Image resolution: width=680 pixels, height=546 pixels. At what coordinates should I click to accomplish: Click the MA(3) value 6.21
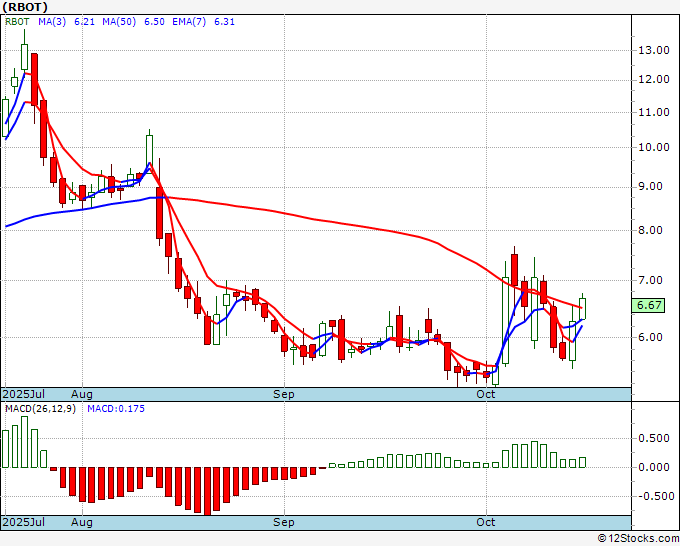(x=84, y=22)
